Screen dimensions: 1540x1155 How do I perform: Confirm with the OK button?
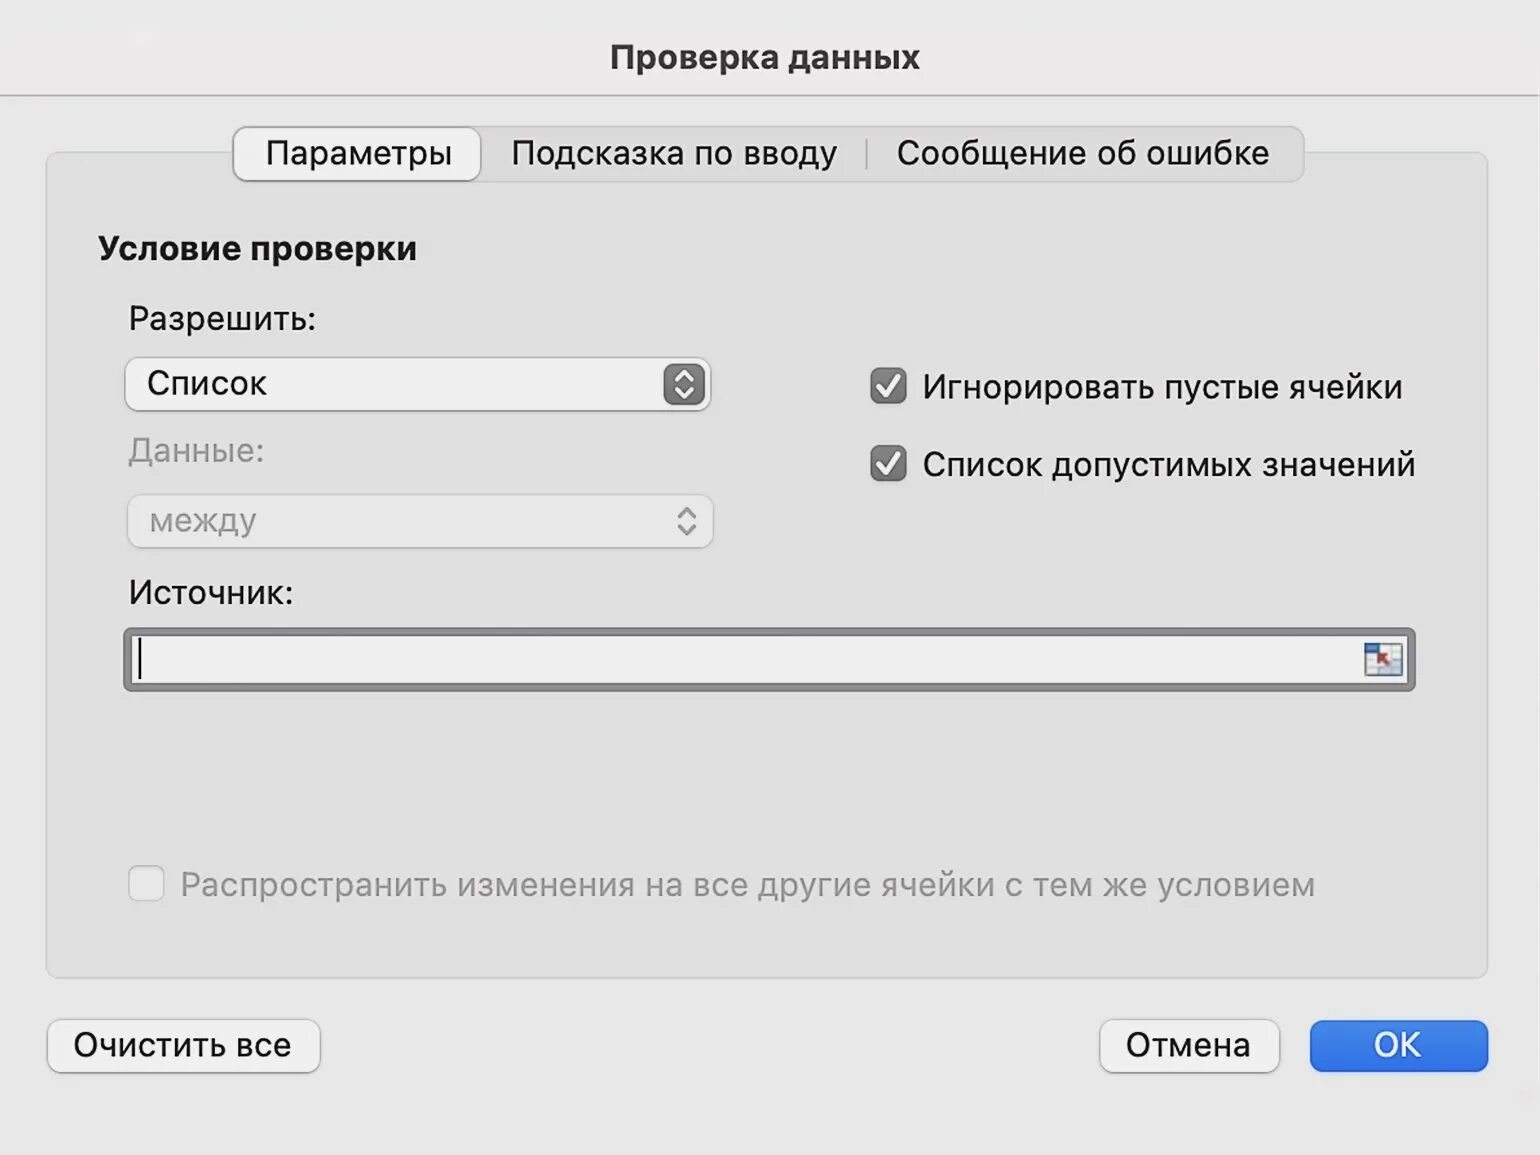1397,1045
